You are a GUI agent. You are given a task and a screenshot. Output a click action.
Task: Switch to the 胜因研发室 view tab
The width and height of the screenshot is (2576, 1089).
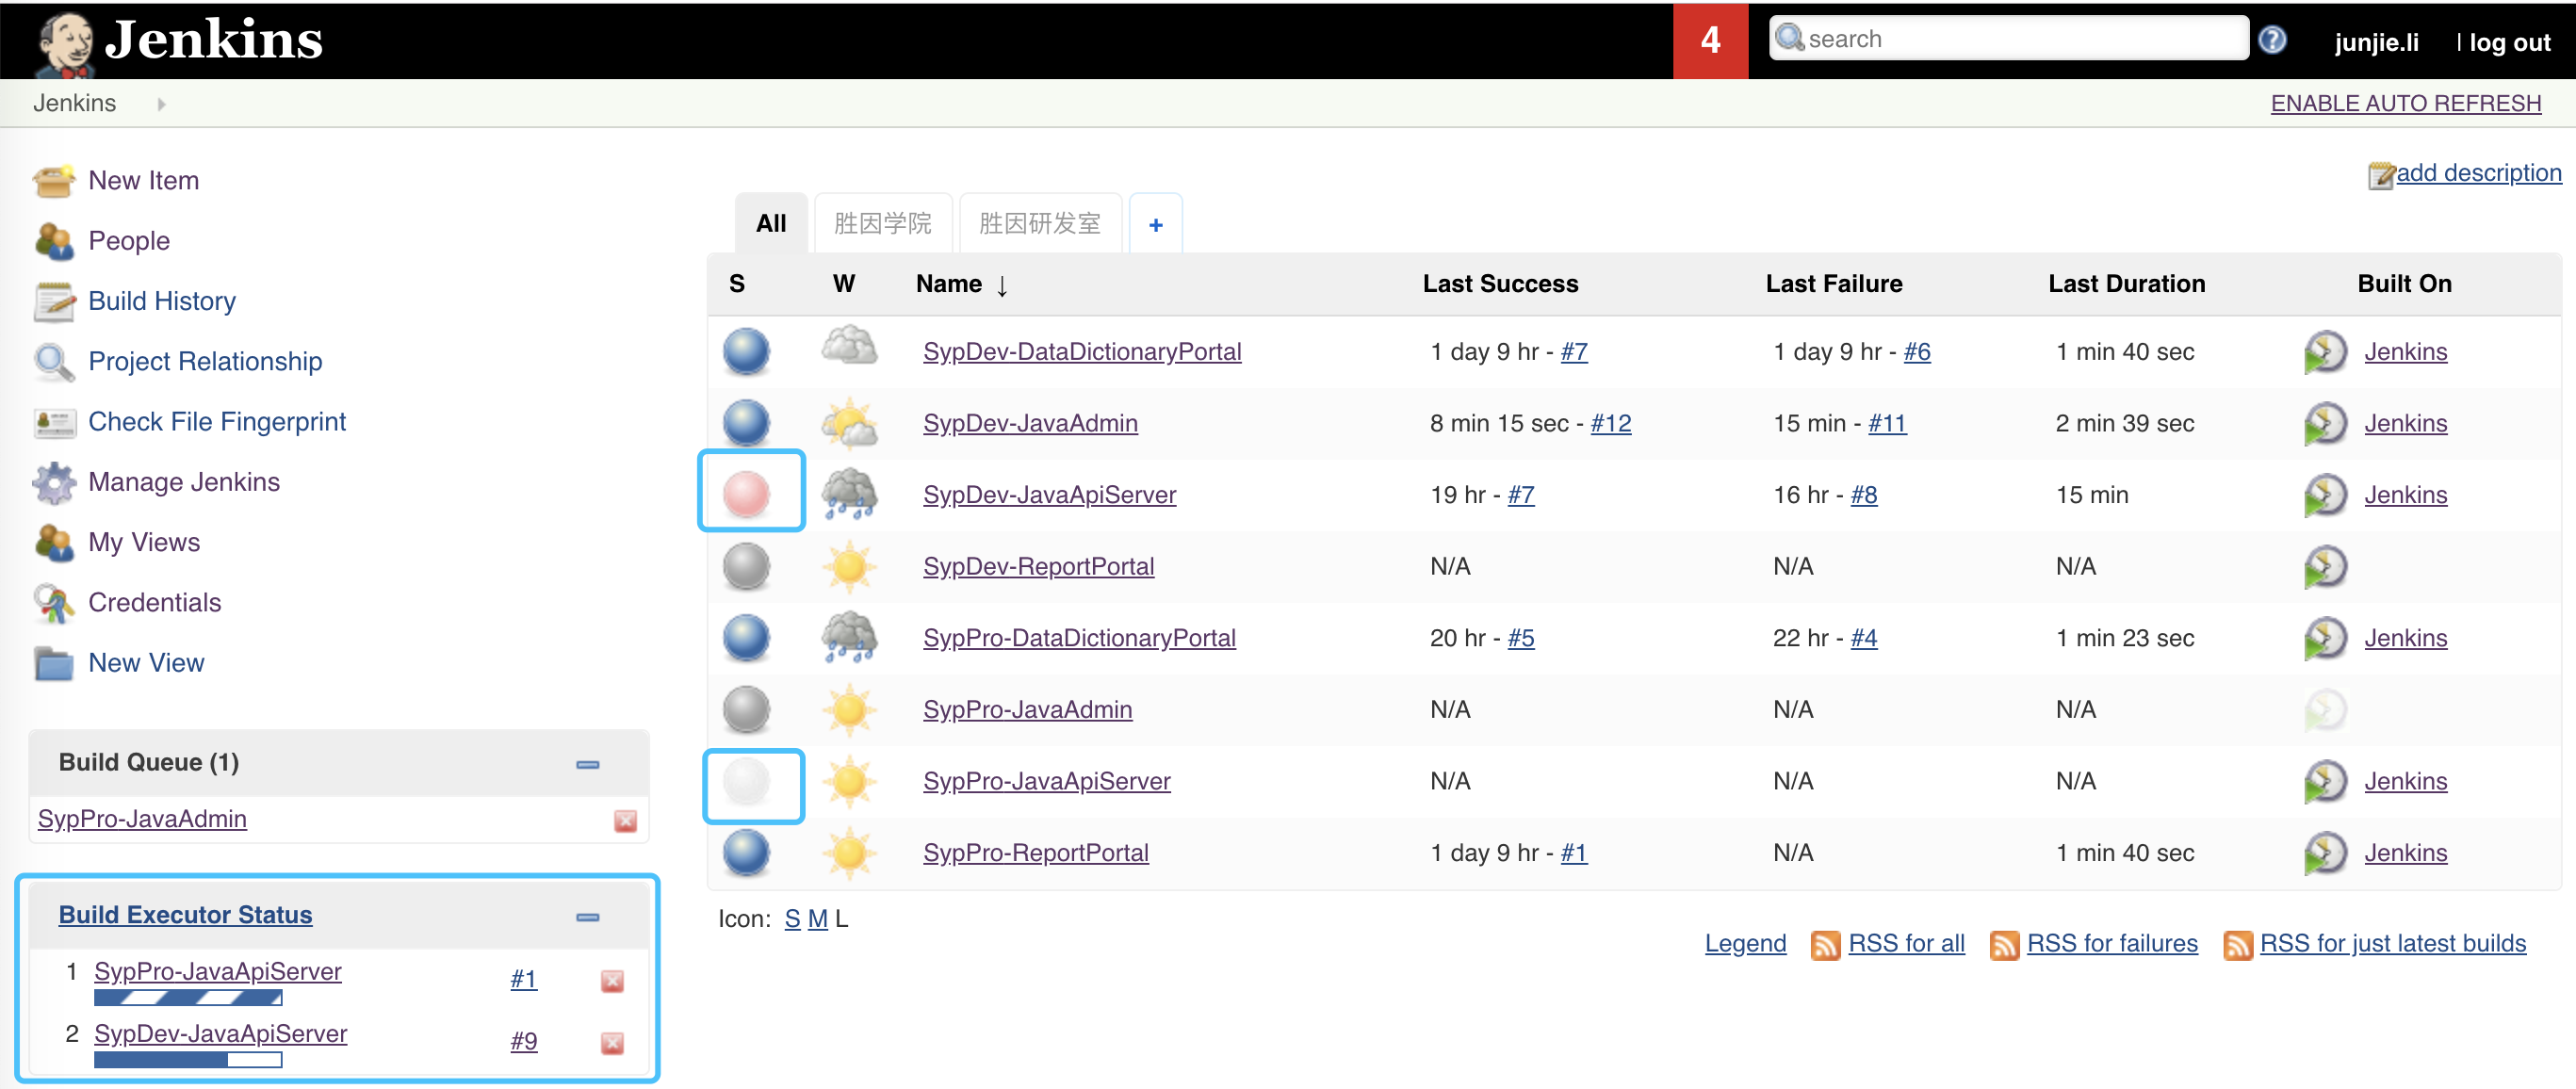1040,223
